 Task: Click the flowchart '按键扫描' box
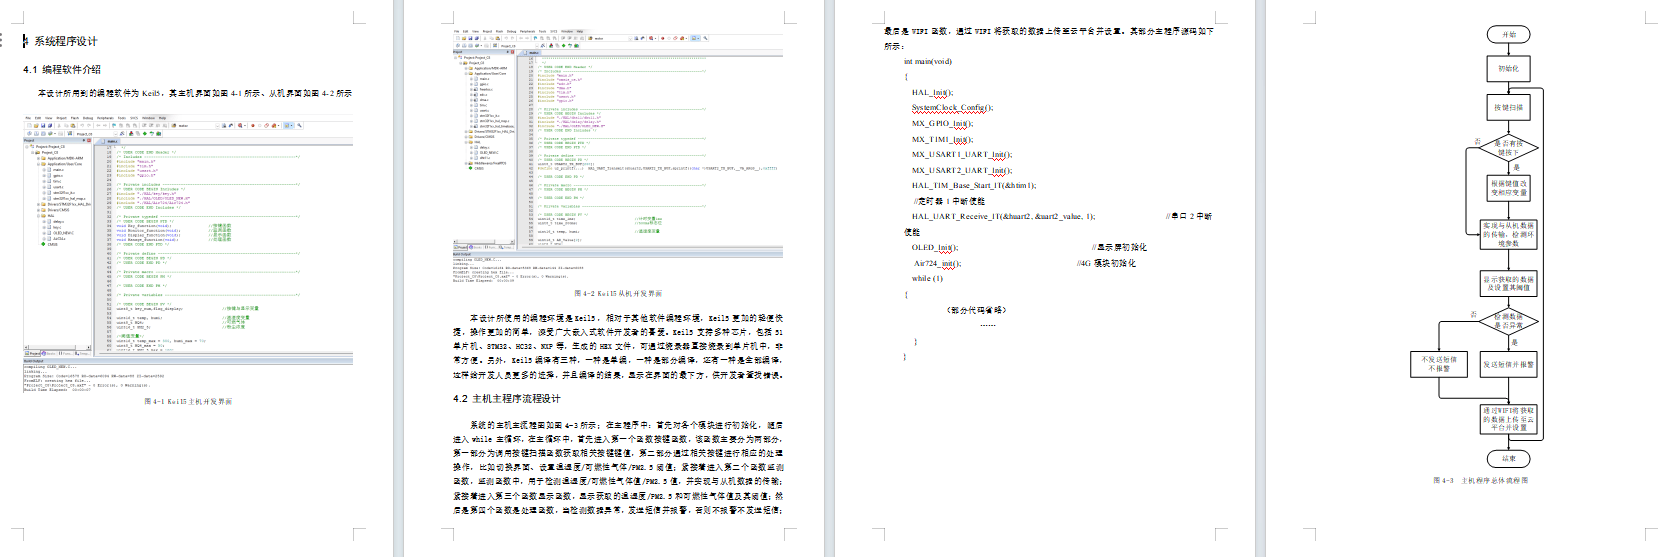click(1508, 107)
